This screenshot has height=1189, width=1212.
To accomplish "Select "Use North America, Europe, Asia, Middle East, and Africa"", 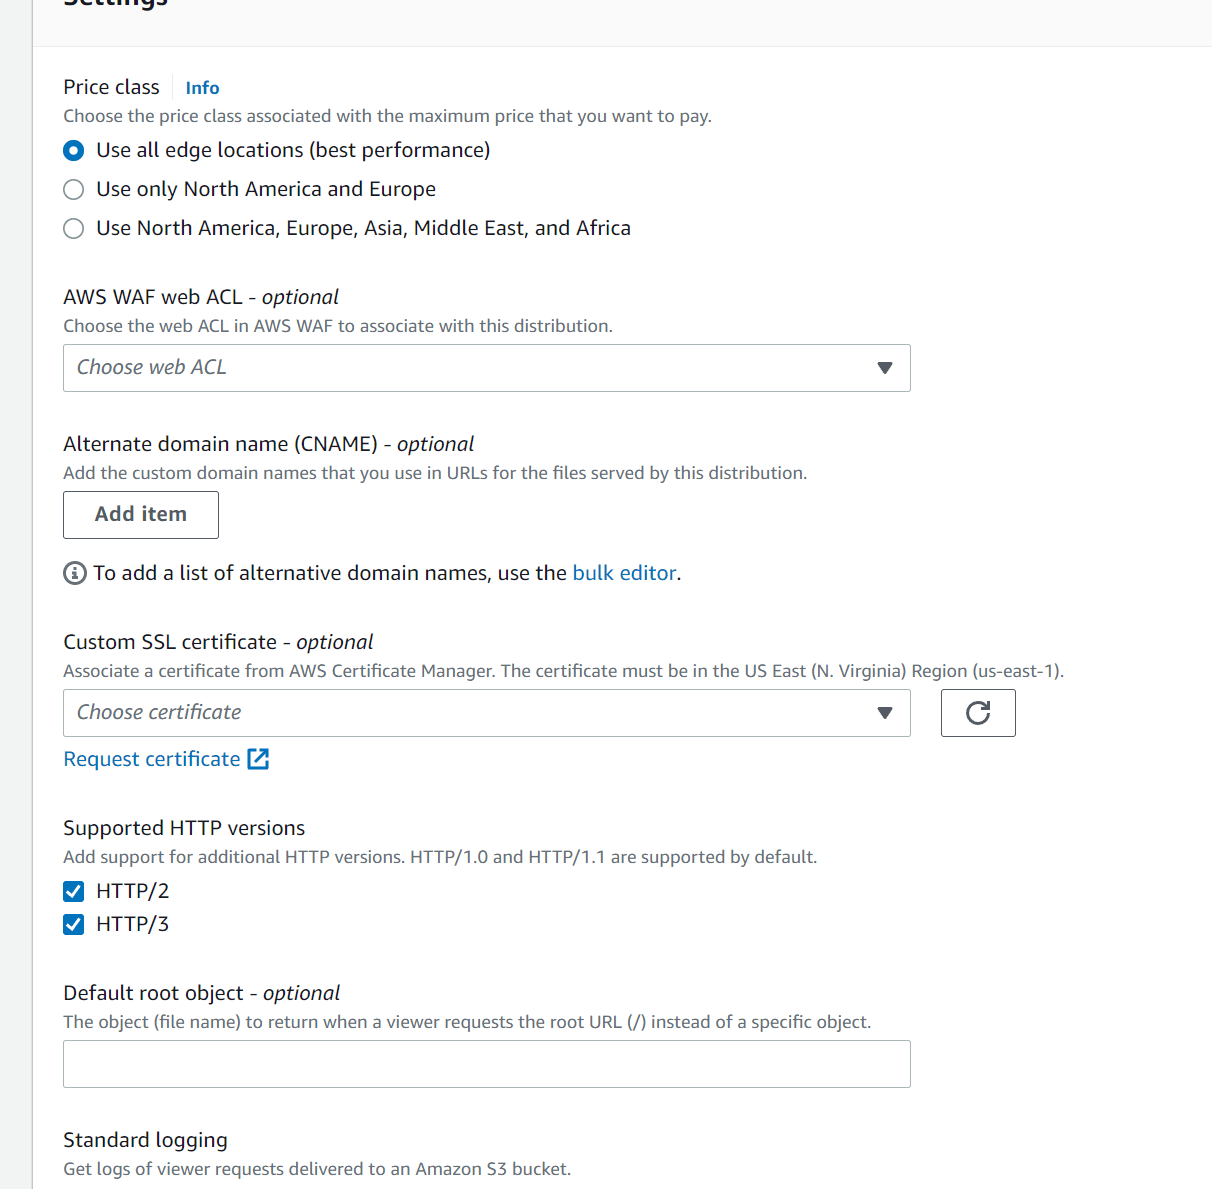I will [x=73, y=228].
